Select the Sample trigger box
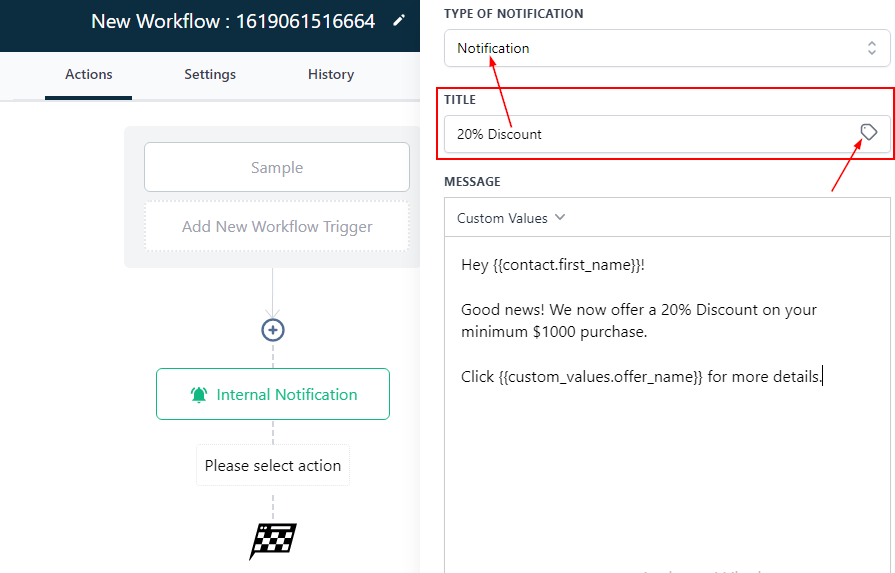This screenshot has width=895, height=573. click(277, 168)
